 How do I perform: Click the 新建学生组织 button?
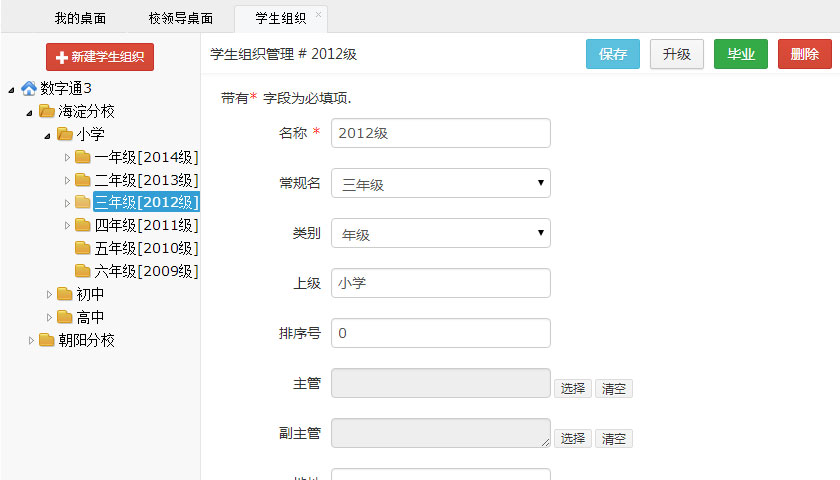tap(100, 57)
